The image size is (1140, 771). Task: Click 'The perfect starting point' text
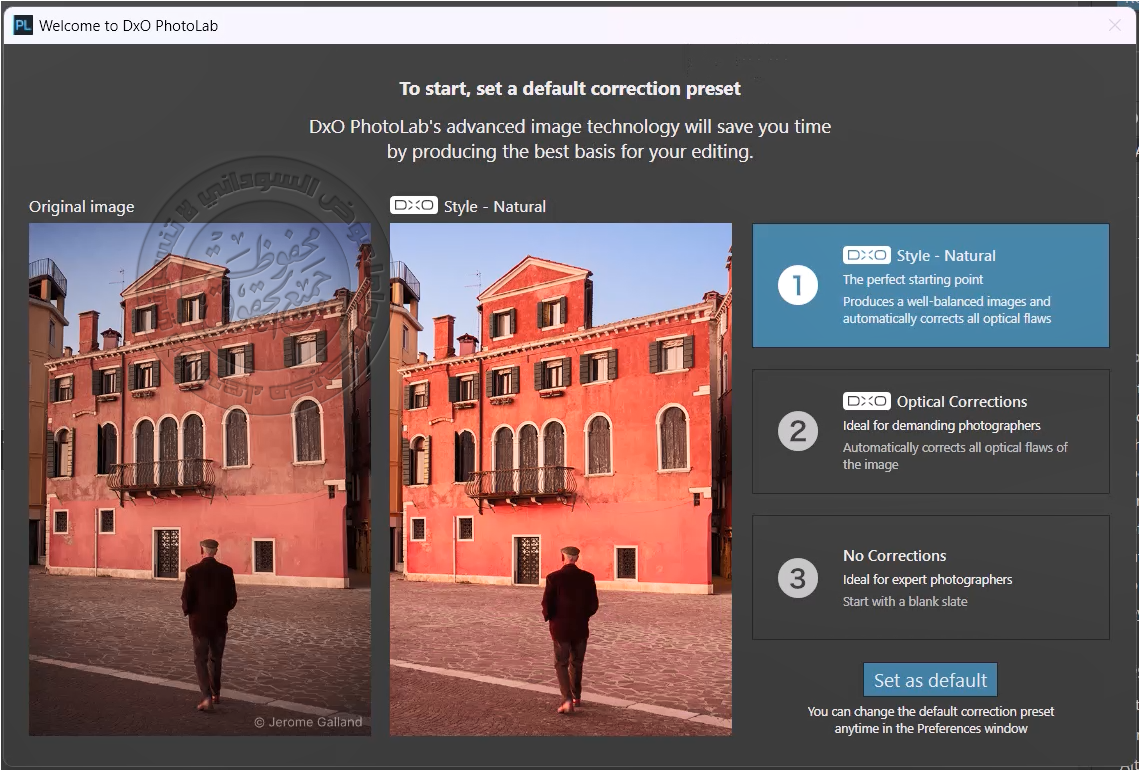pos(913,279)
